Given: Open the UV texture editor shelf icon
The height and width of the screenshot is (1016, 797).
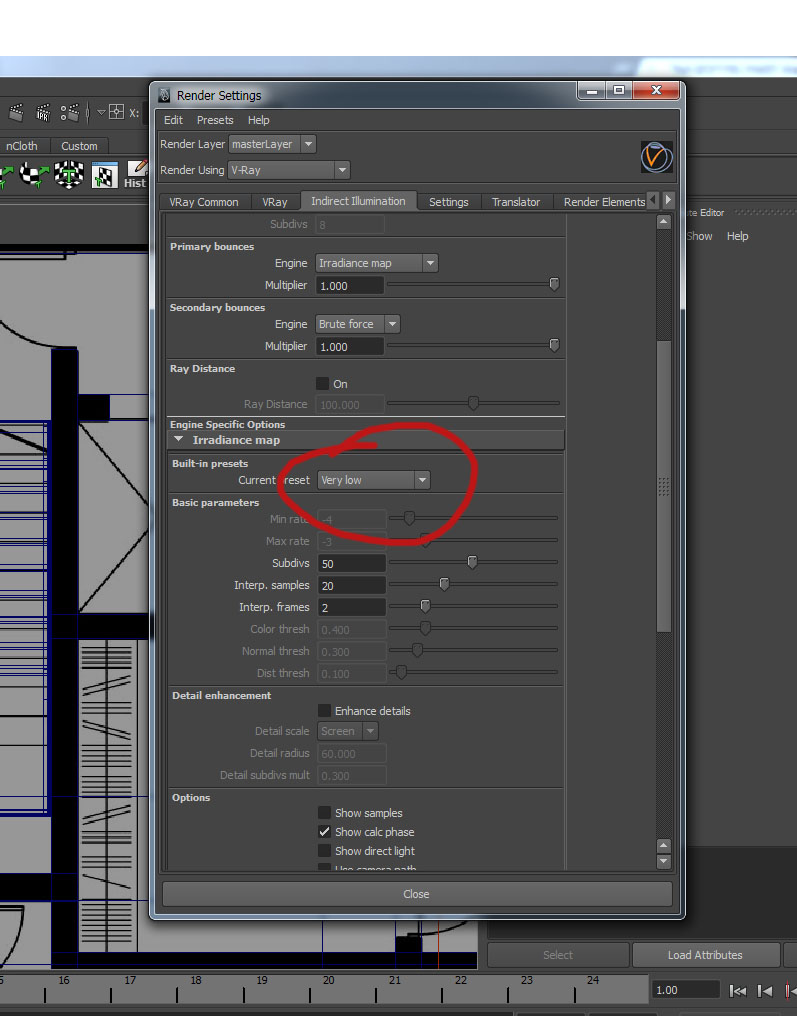Looking at the screenshot, I should (104, 175).
